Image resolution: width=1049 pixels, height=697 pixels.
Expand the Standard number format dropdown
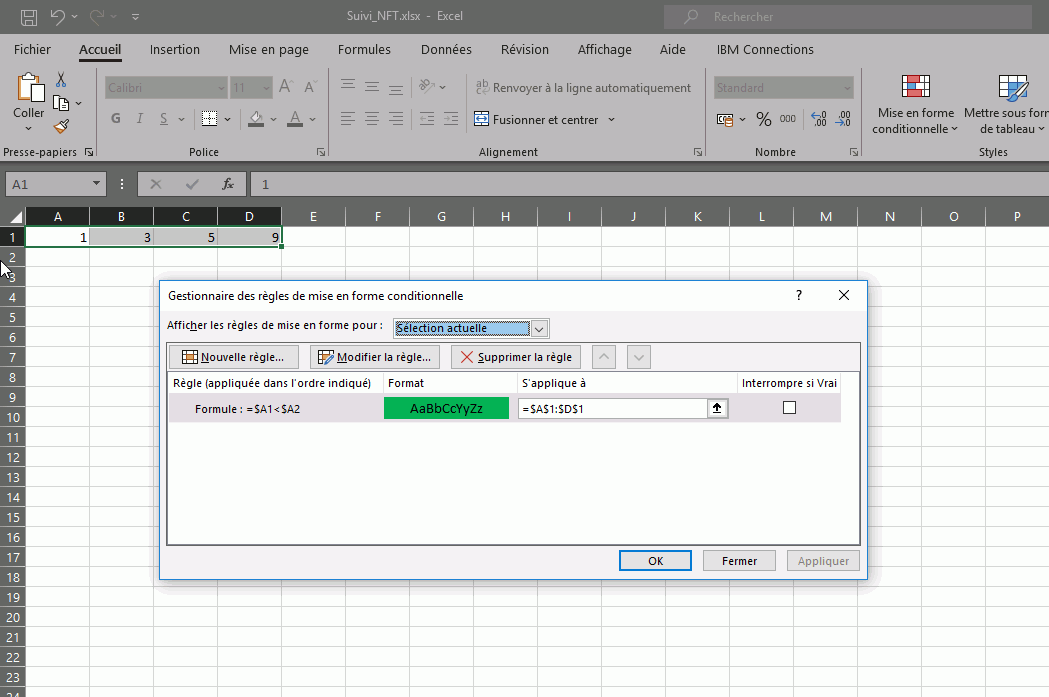846,88
